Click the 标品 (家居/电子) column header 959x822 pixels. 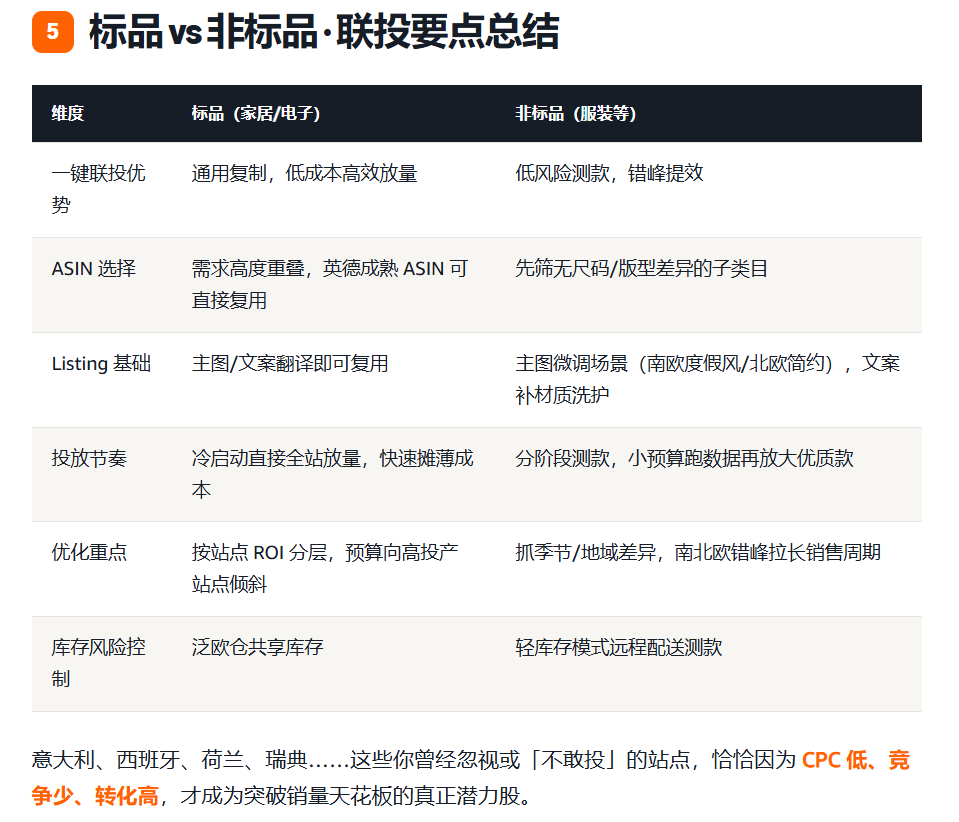tap(256, 114)
